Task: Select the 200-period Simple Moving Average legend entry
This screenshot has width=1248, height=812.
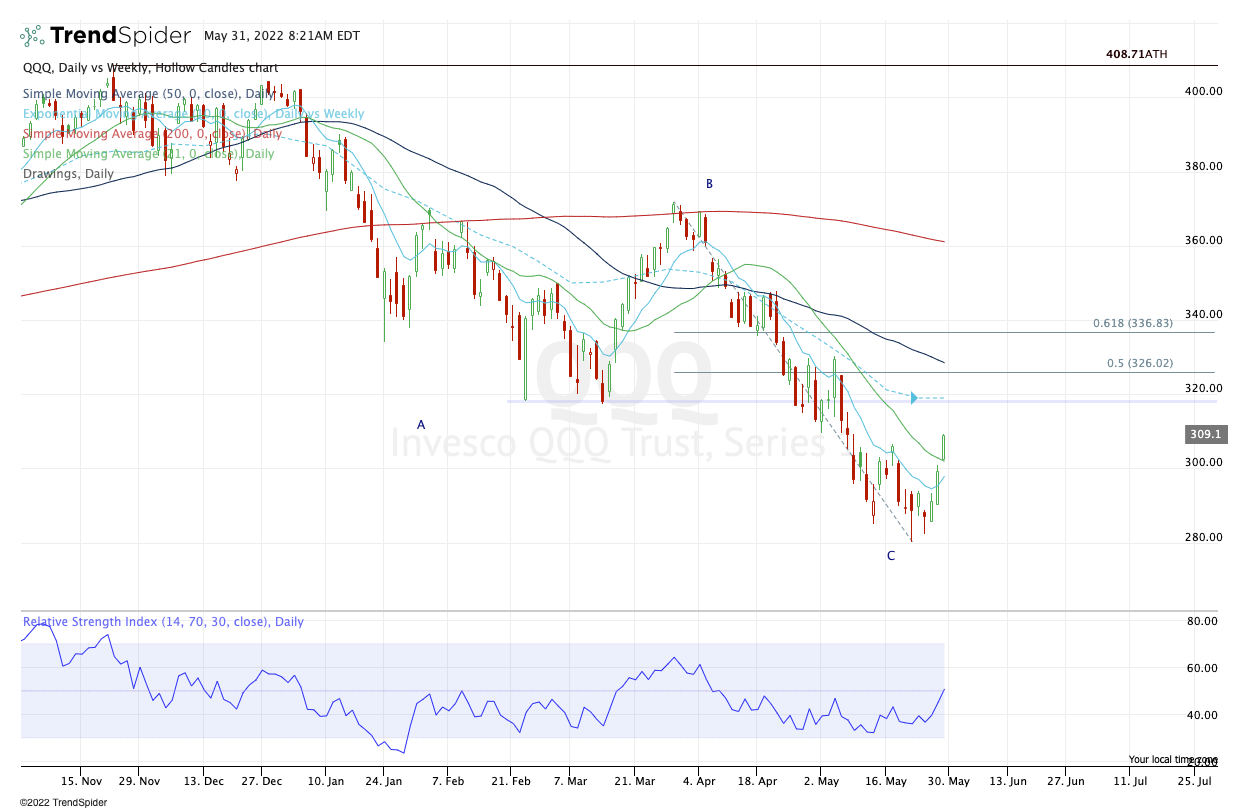Action: (x=153, y=133)
